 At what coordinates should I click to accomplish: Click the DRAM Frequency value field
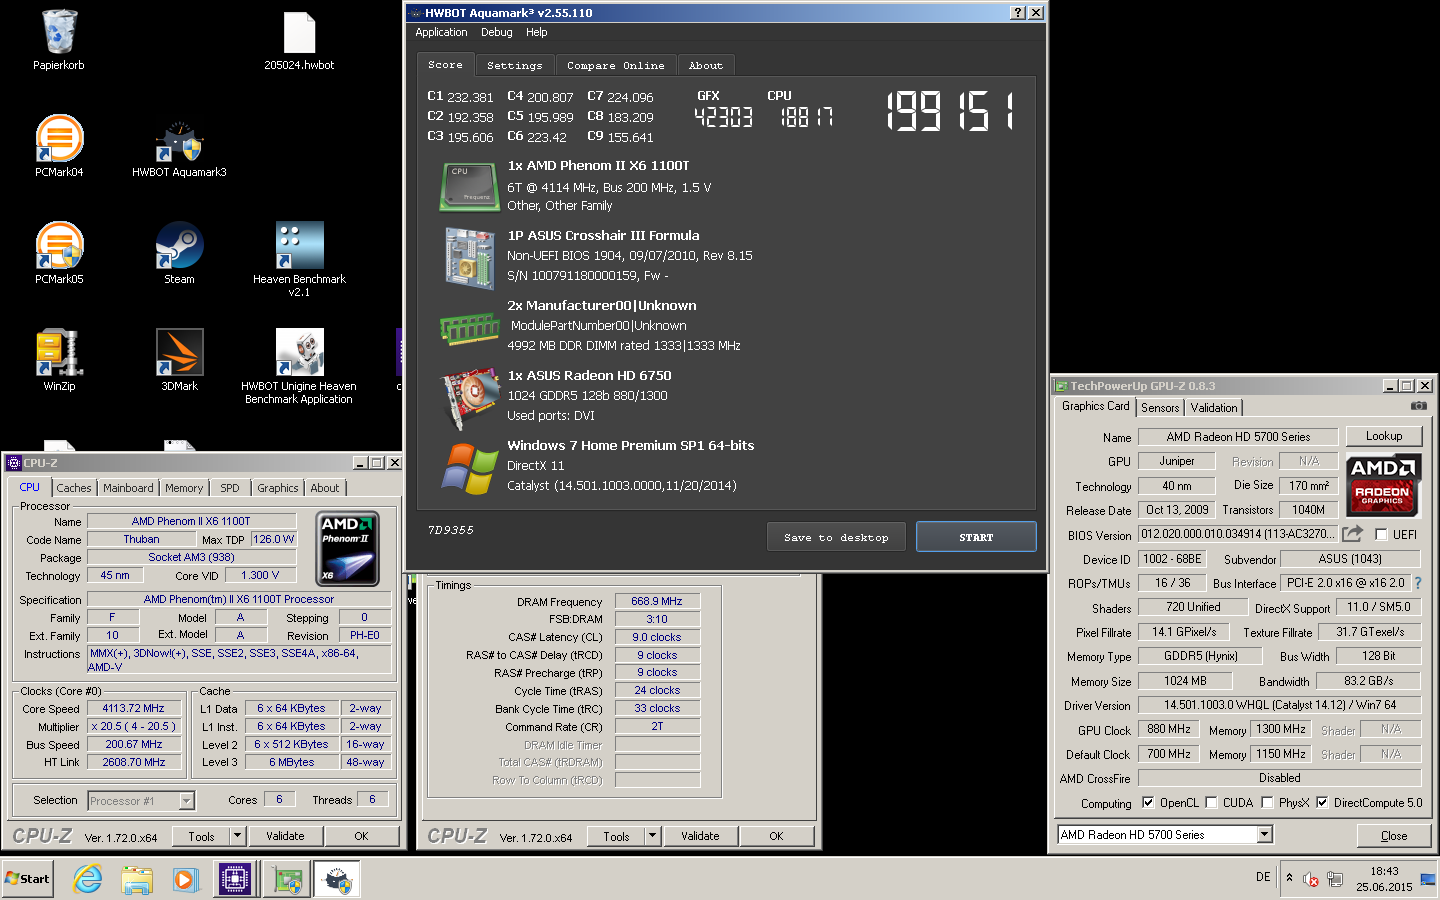[x=657, y=601]
